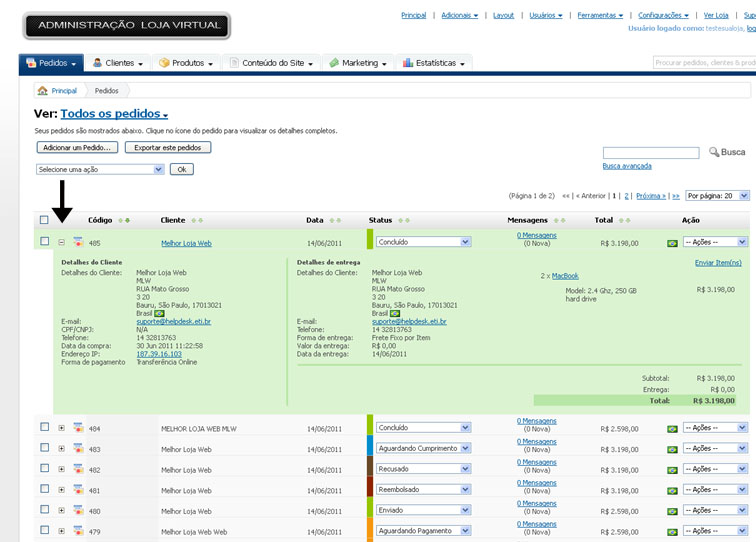Open the Pedidos tab menu
This screenshot has height=542, width=756.
click(x=51, y=63)
